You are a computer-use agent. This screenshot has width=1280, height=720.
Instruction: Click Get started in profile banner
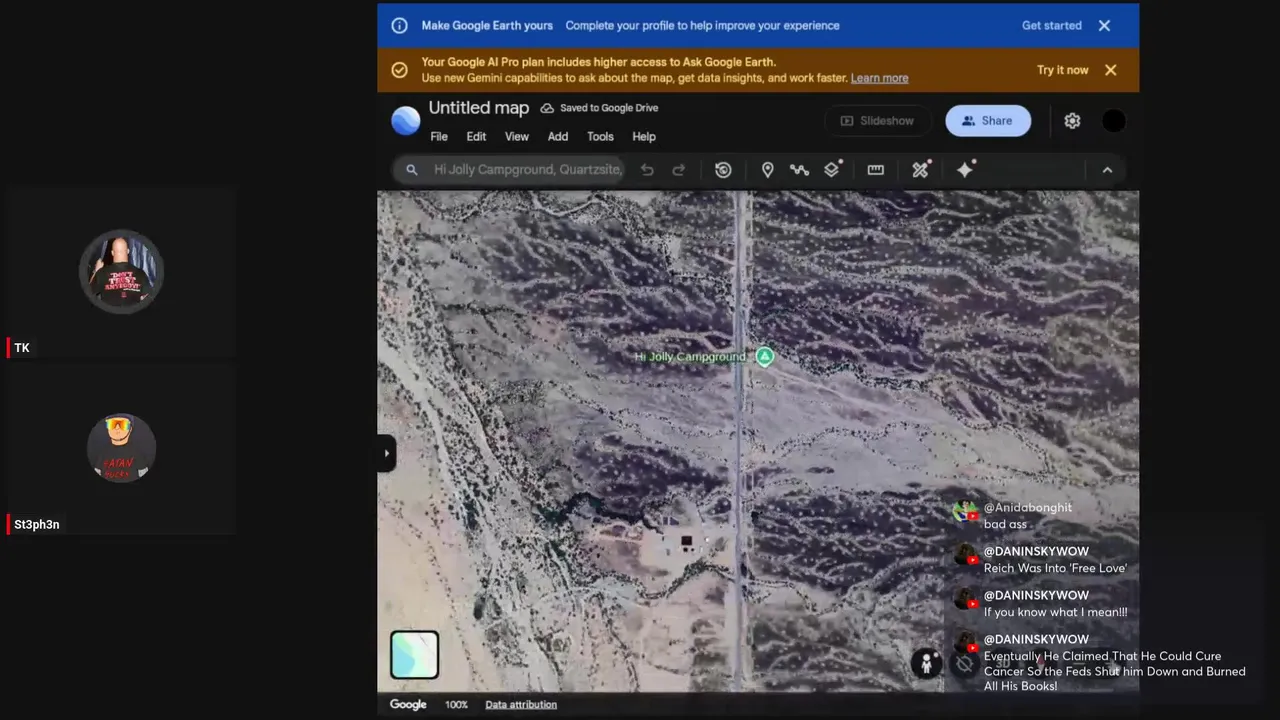point(1052,26)
